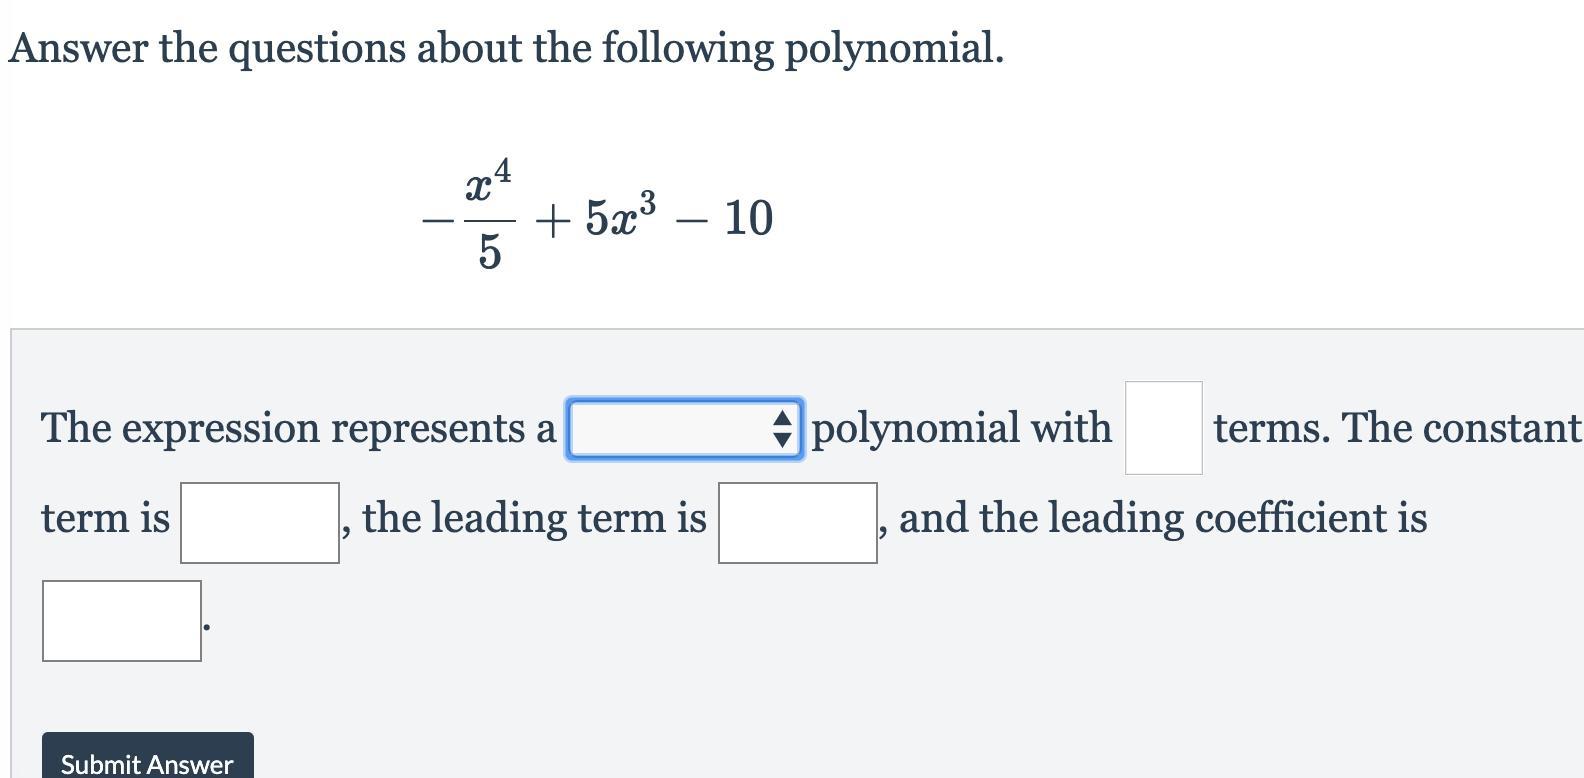Click the dropdown's up-down arrow icon
1584x778 pixels.
[x=783, y=429]
